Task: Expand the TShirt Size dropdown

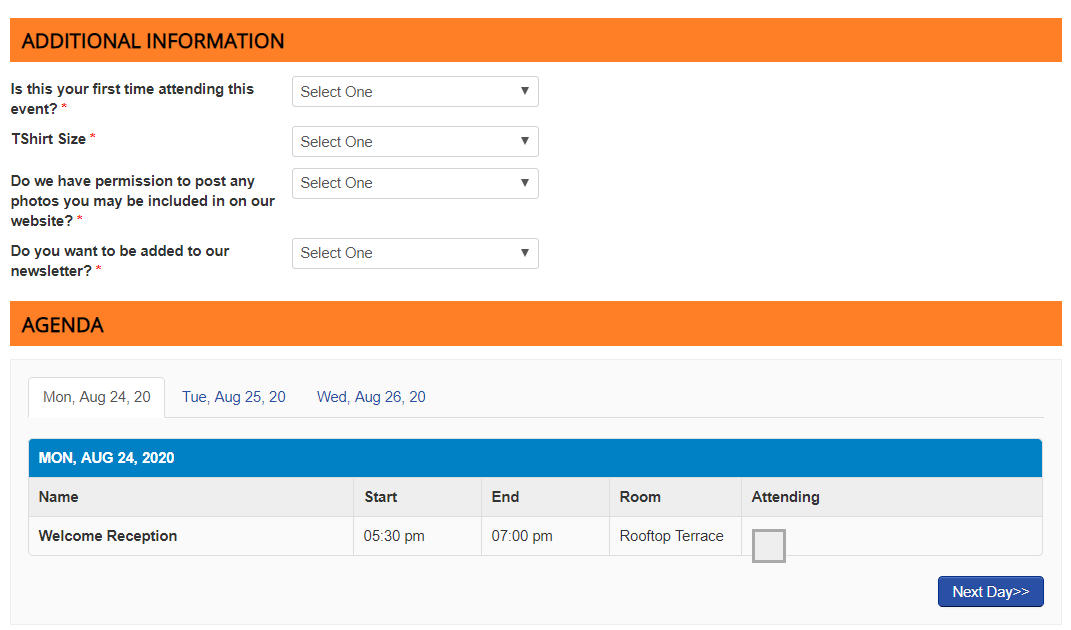Action: [x=415, y=142]
